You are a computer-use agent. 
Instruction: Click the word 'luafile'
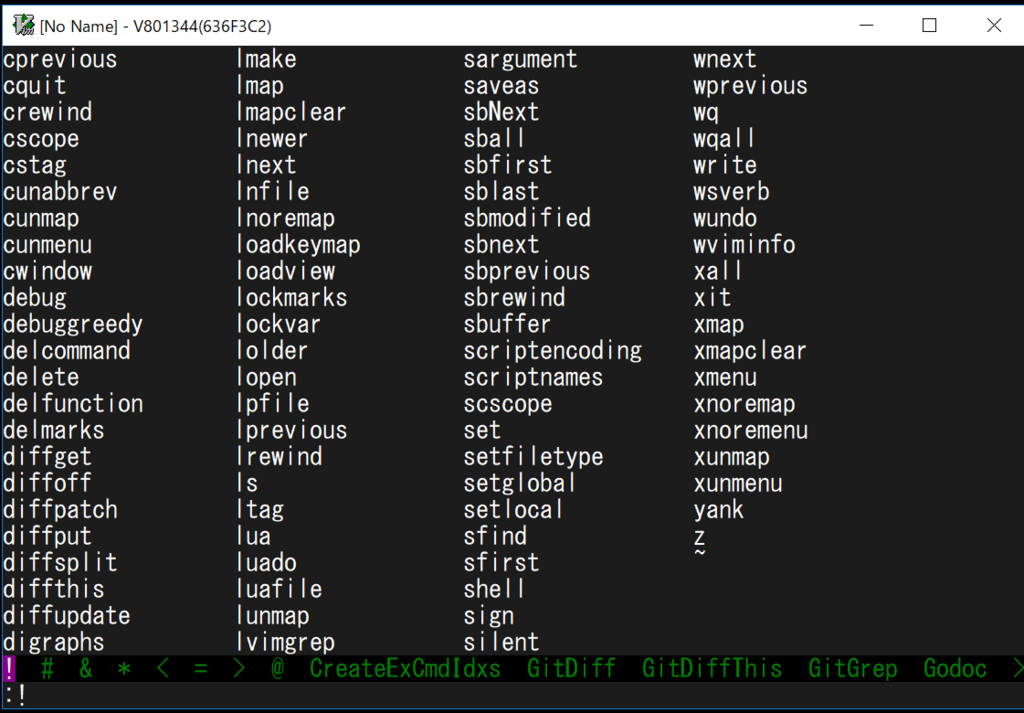tap(280, 590)
